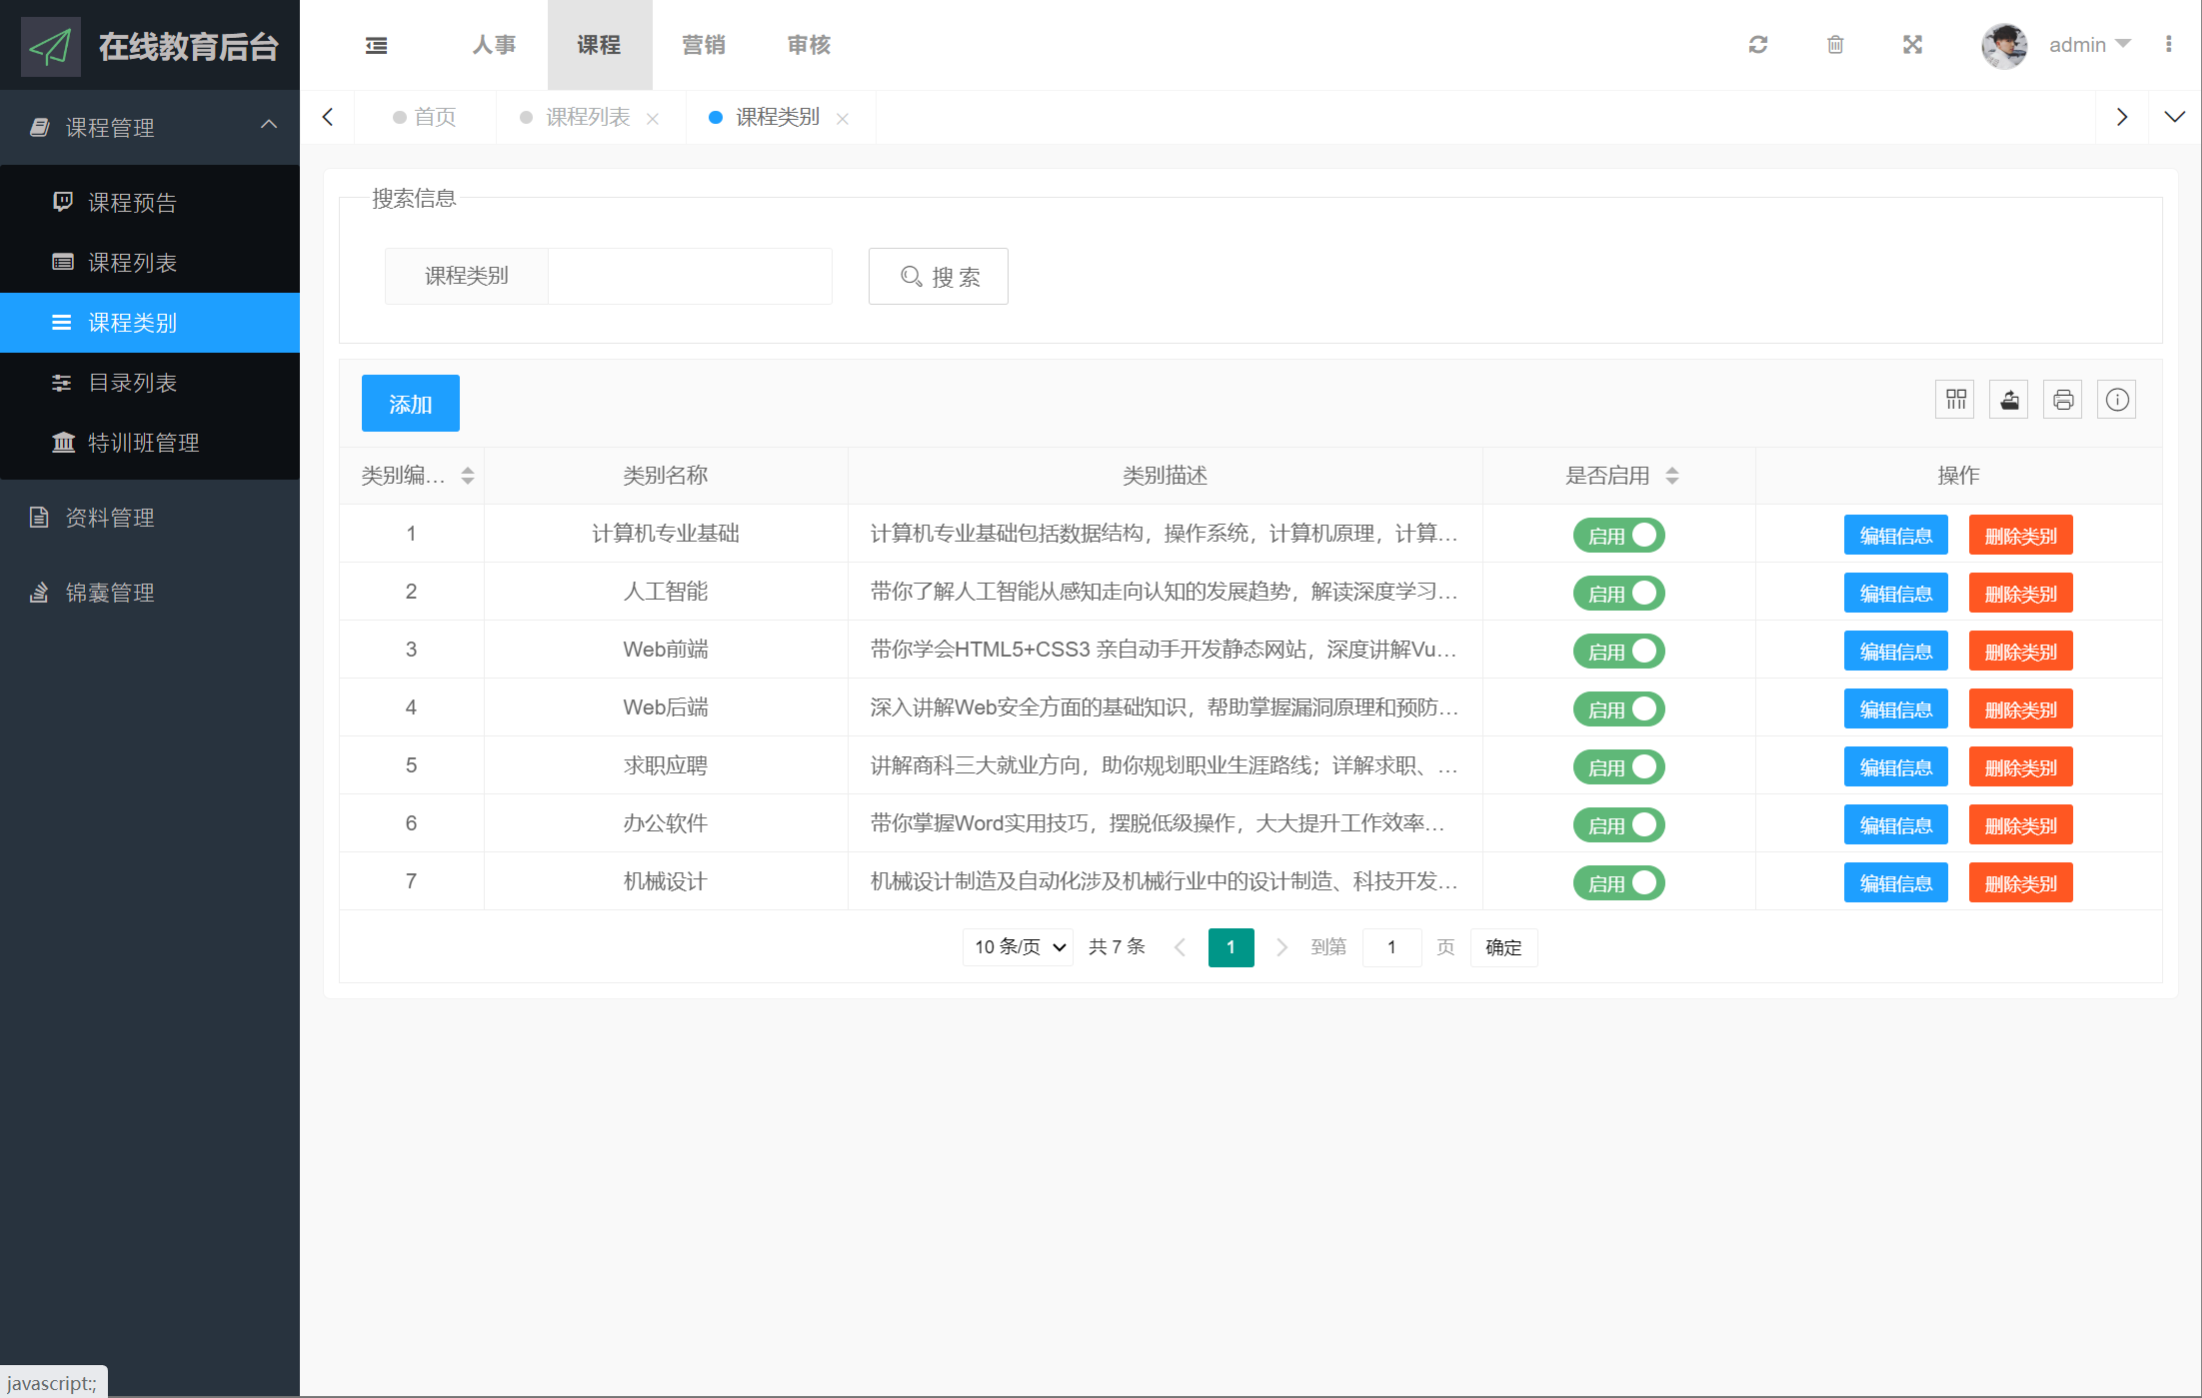
Task: Click the table info icon
Action: click(x=2117, y=400)
